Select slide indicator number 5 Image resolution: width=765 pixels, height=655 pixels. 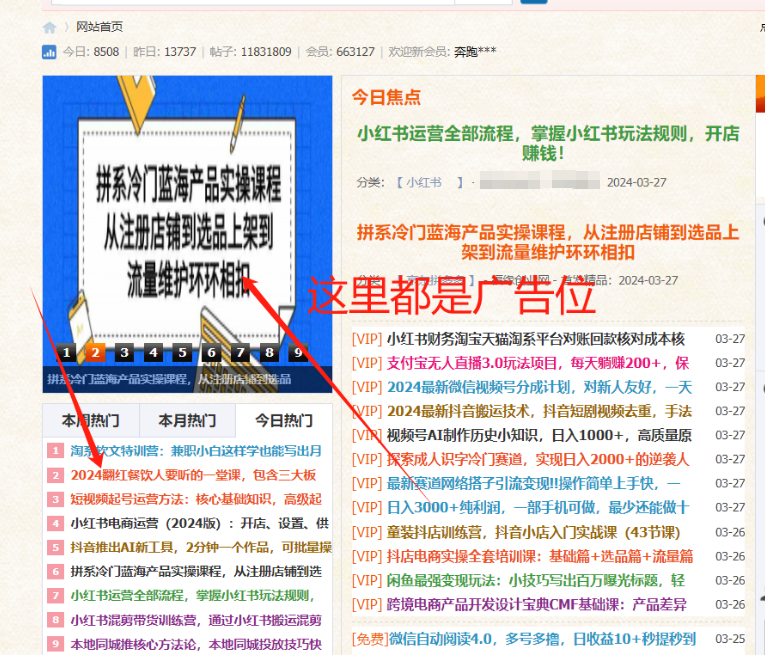coord(182,352)
